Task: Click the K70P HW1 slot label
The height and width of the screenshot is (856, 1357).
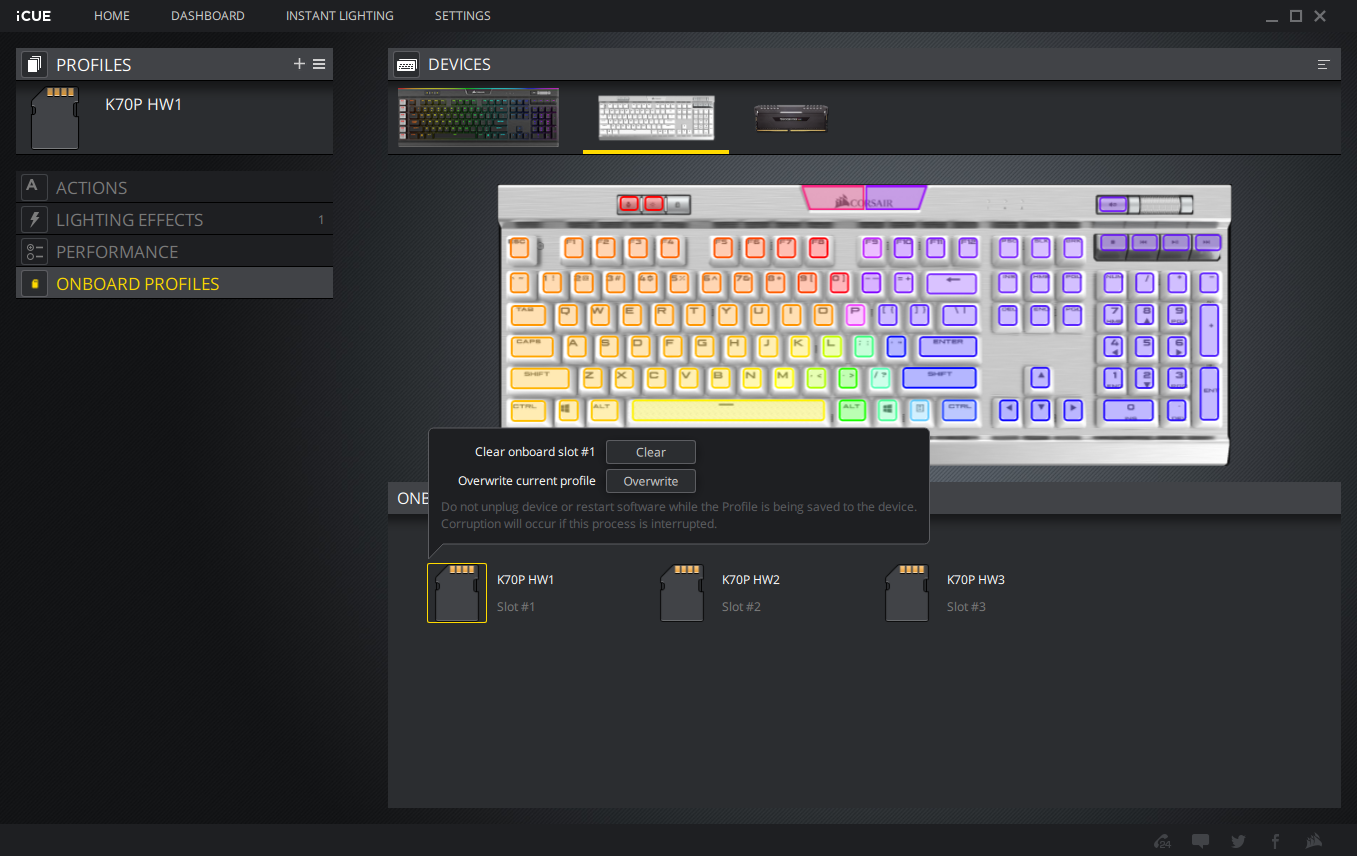Action: 526,580
